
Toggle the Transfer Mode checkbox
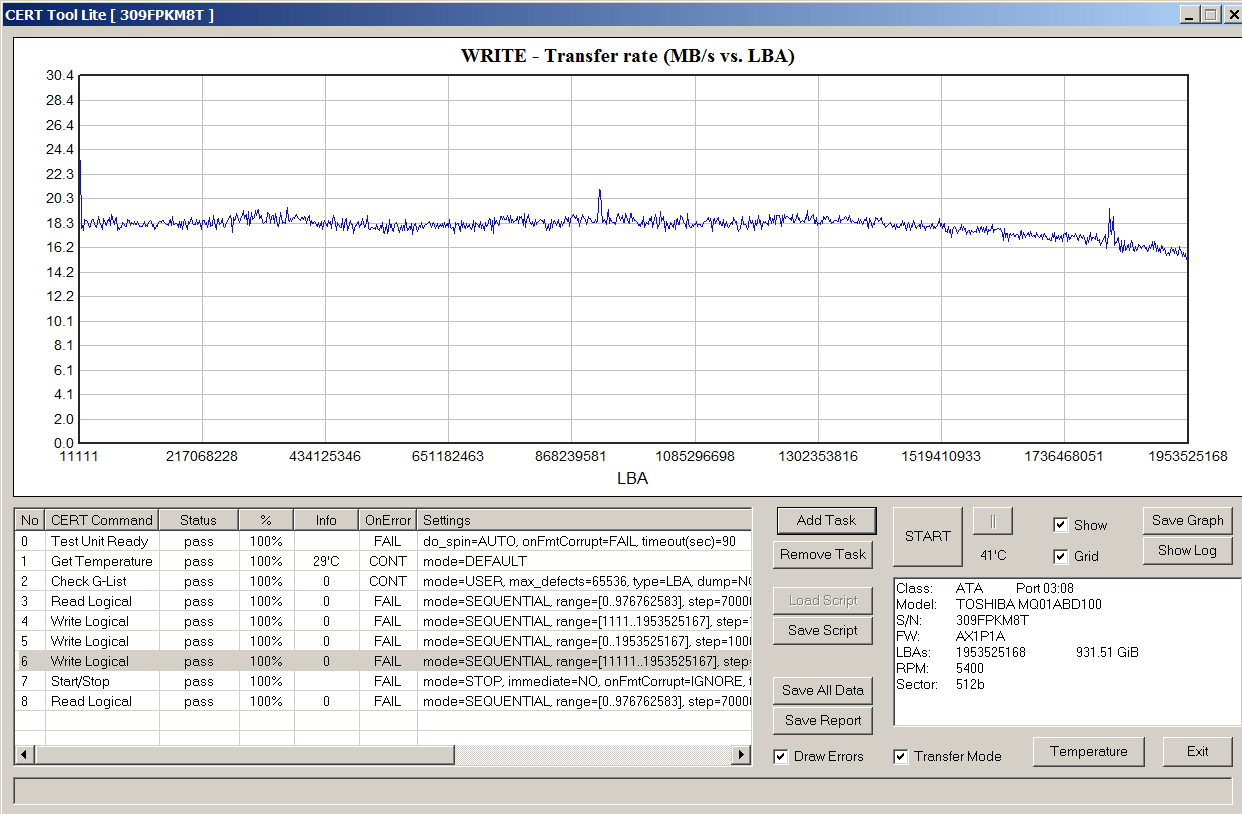point(901,756)
